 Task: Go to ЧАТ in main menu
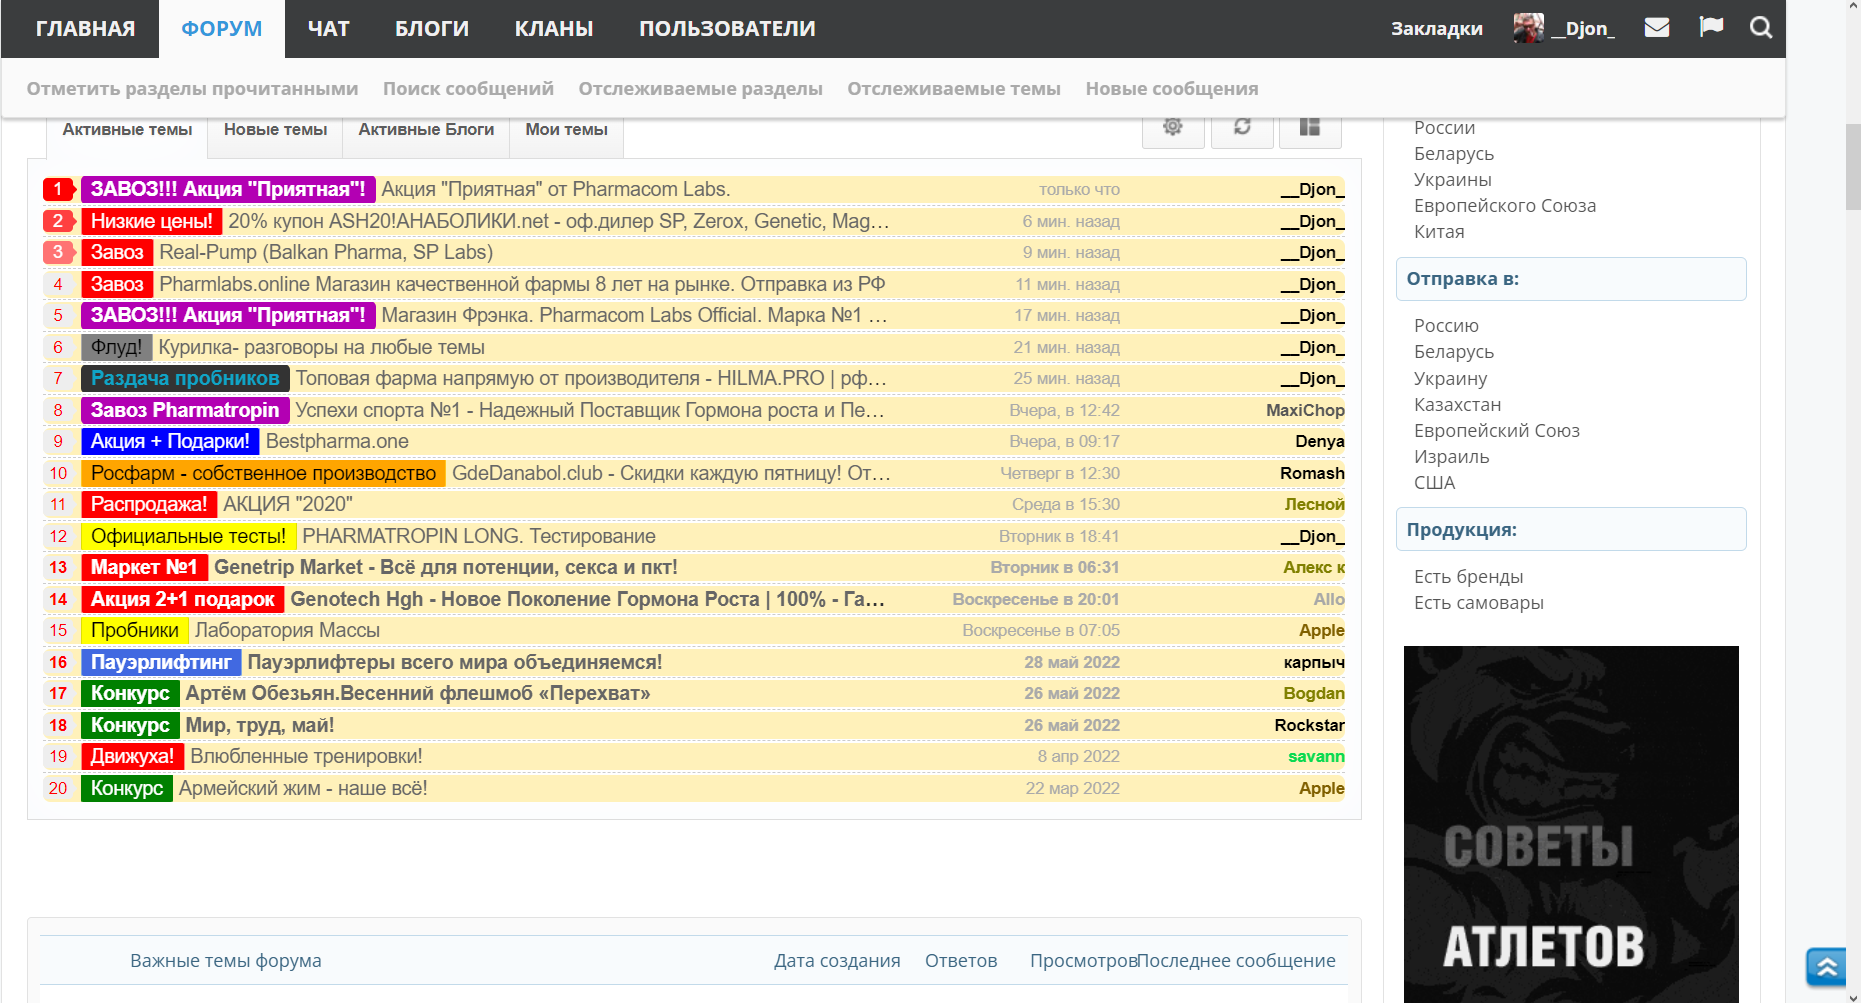coord(328,29)
